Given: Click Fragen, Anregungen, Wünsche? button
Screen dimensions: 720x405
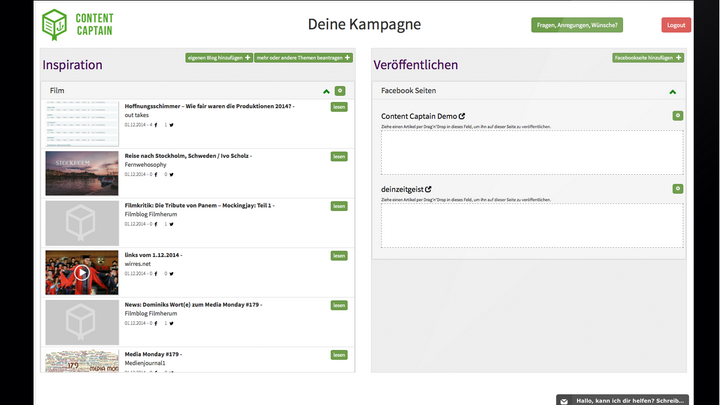Looking at the screenshot, I should [x=577, y=25].
